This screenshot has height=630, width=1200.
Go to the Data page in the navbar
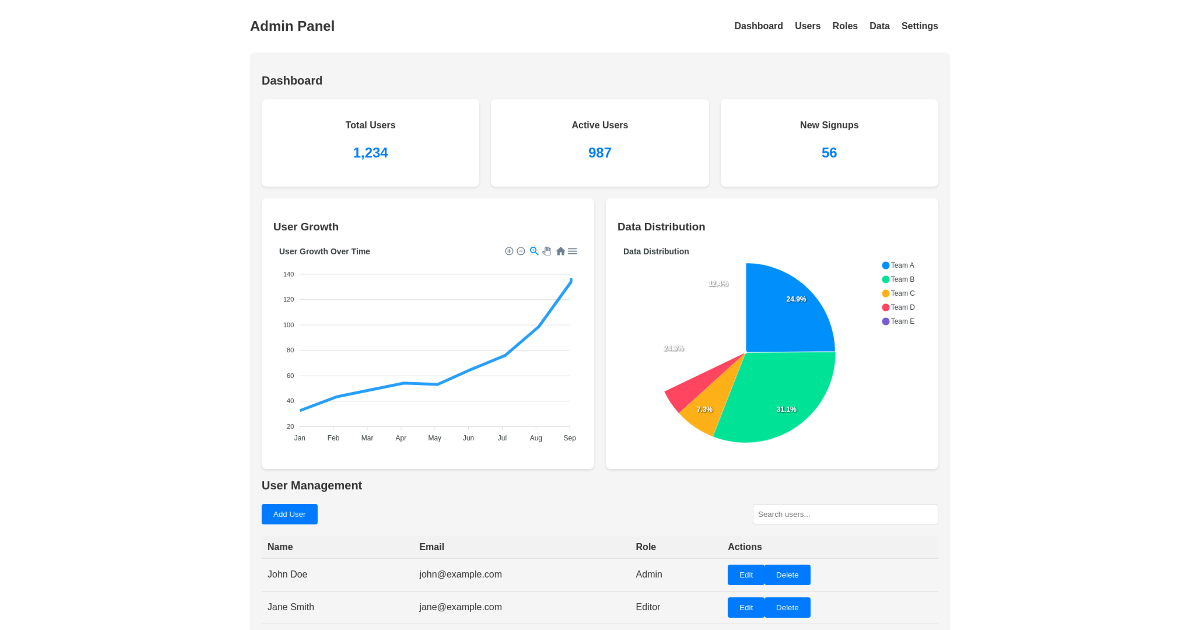point(879,26)
